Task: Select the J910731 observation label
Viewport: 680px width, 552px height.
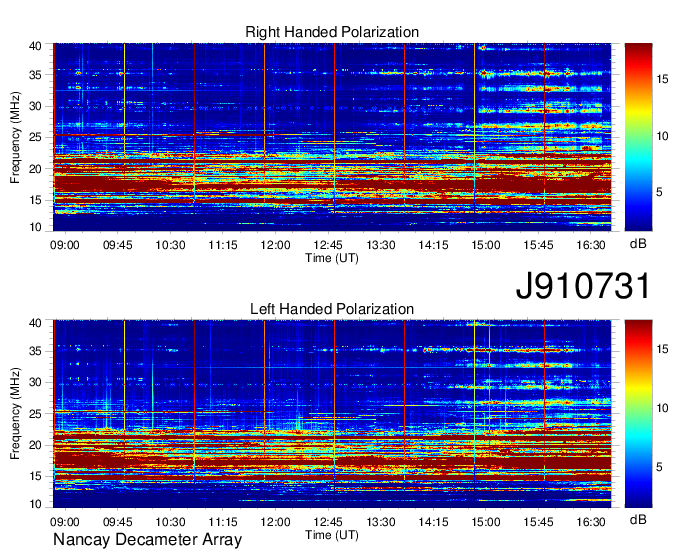Action: 583,286
